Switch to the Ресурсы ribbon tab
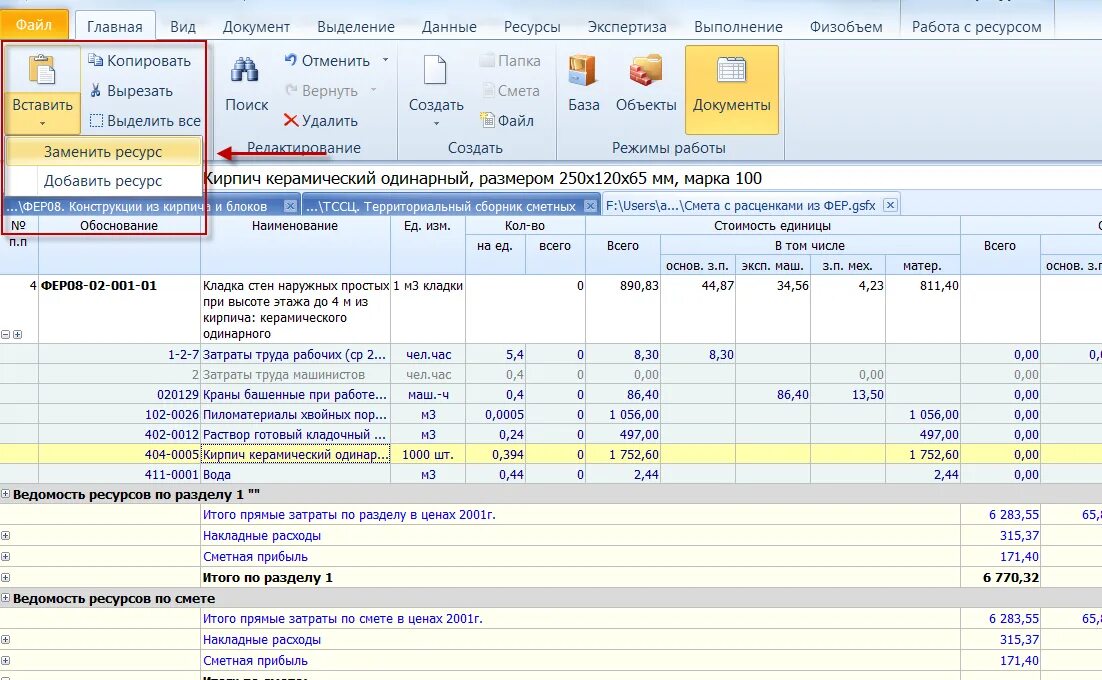1102x680 pixels. (x=532, y=27)
